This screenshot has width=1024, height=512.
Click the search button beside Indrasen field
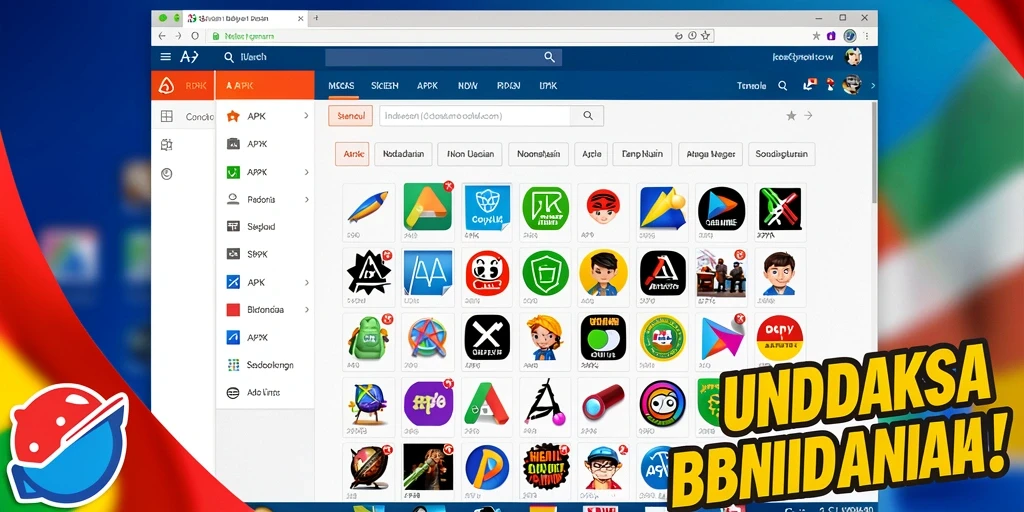(588, 116)
